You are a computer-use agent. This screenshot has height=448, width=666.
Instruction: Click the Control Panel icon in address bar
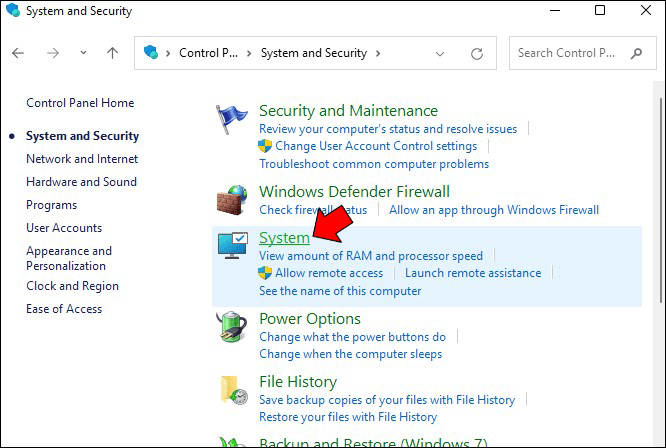pos(151,52)
